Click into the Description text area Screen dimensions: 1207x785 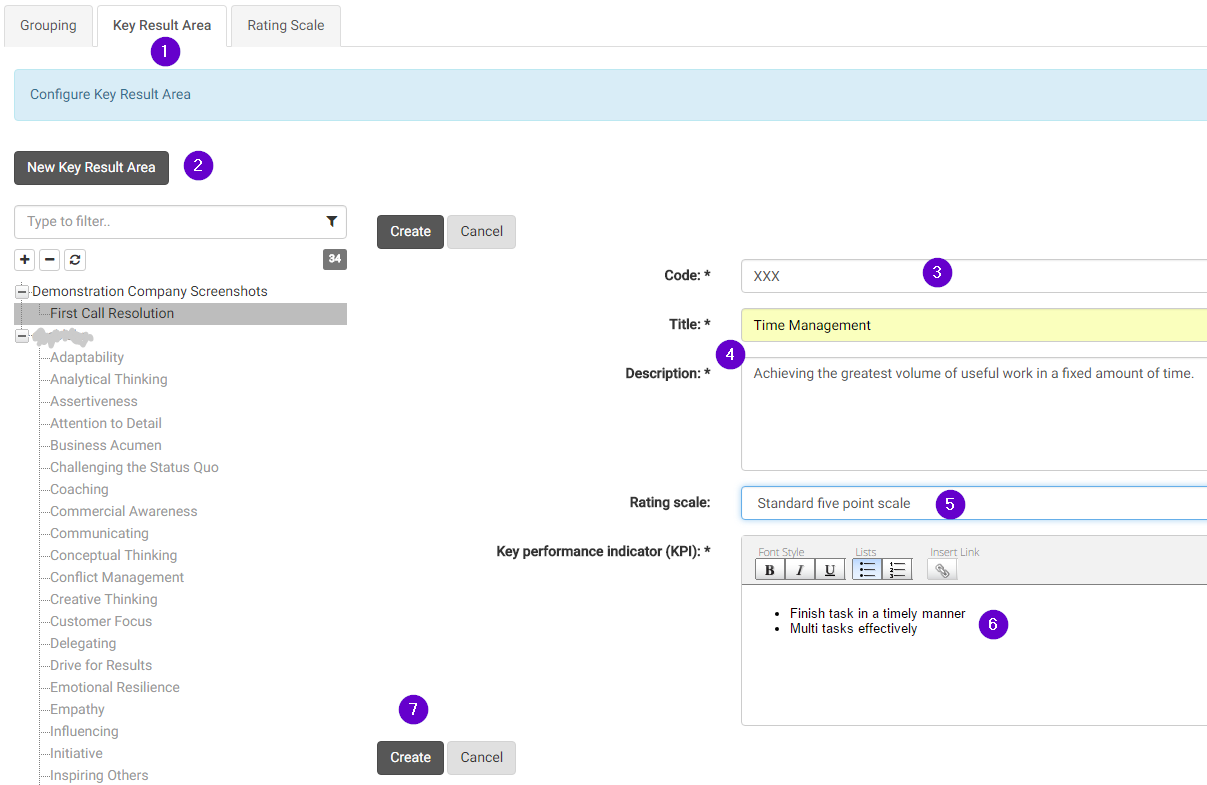click(x=974, y=414)
